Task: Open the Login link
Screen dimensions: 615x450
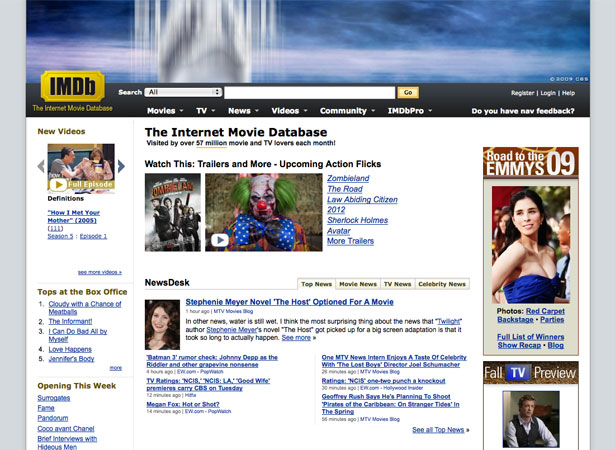Action: click(548, 93)
